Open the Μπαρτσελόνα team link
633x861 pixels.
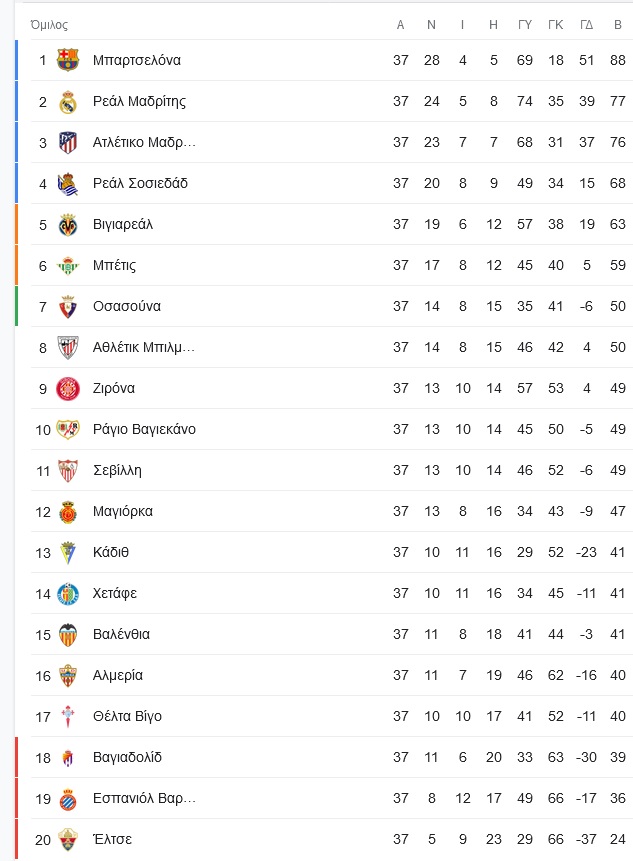136,60
